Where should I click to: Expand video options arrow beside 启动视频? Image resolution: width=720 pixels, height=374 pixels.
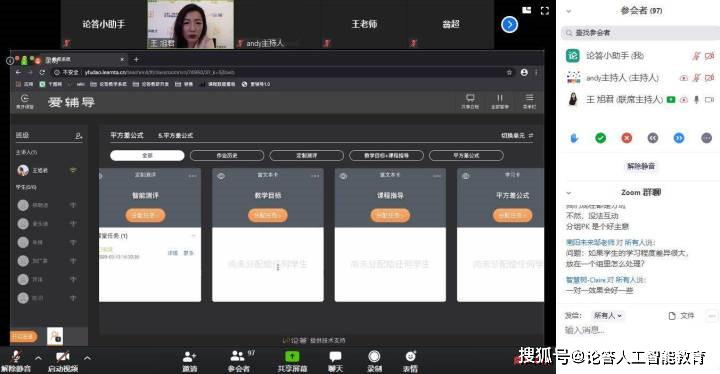[x=87, y=358]
